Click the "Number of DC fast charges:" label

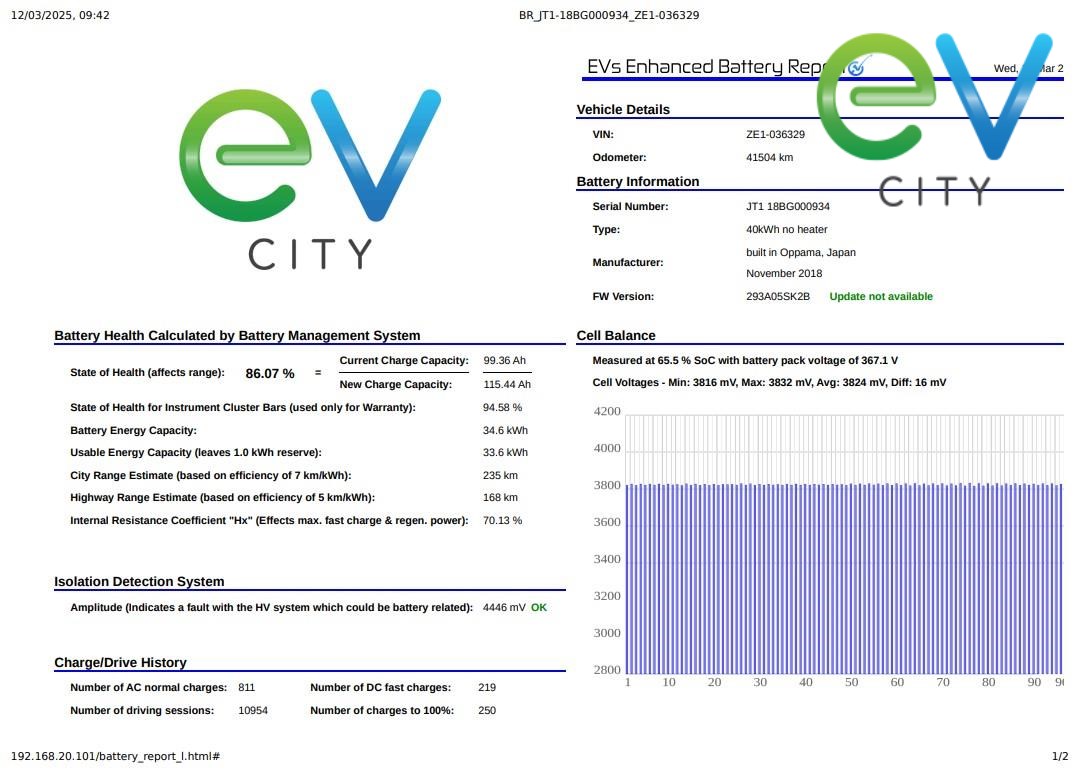380,687
